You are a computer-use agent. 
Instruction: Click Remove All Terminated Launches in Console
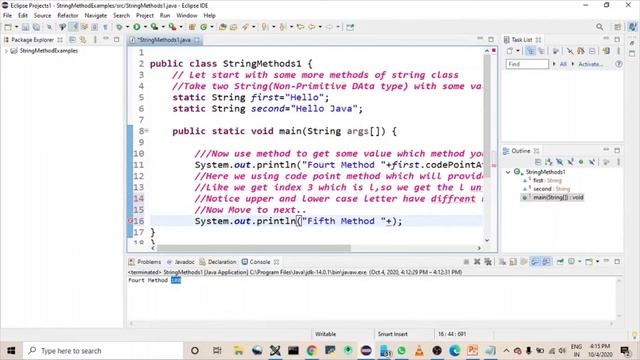[488, 262]
